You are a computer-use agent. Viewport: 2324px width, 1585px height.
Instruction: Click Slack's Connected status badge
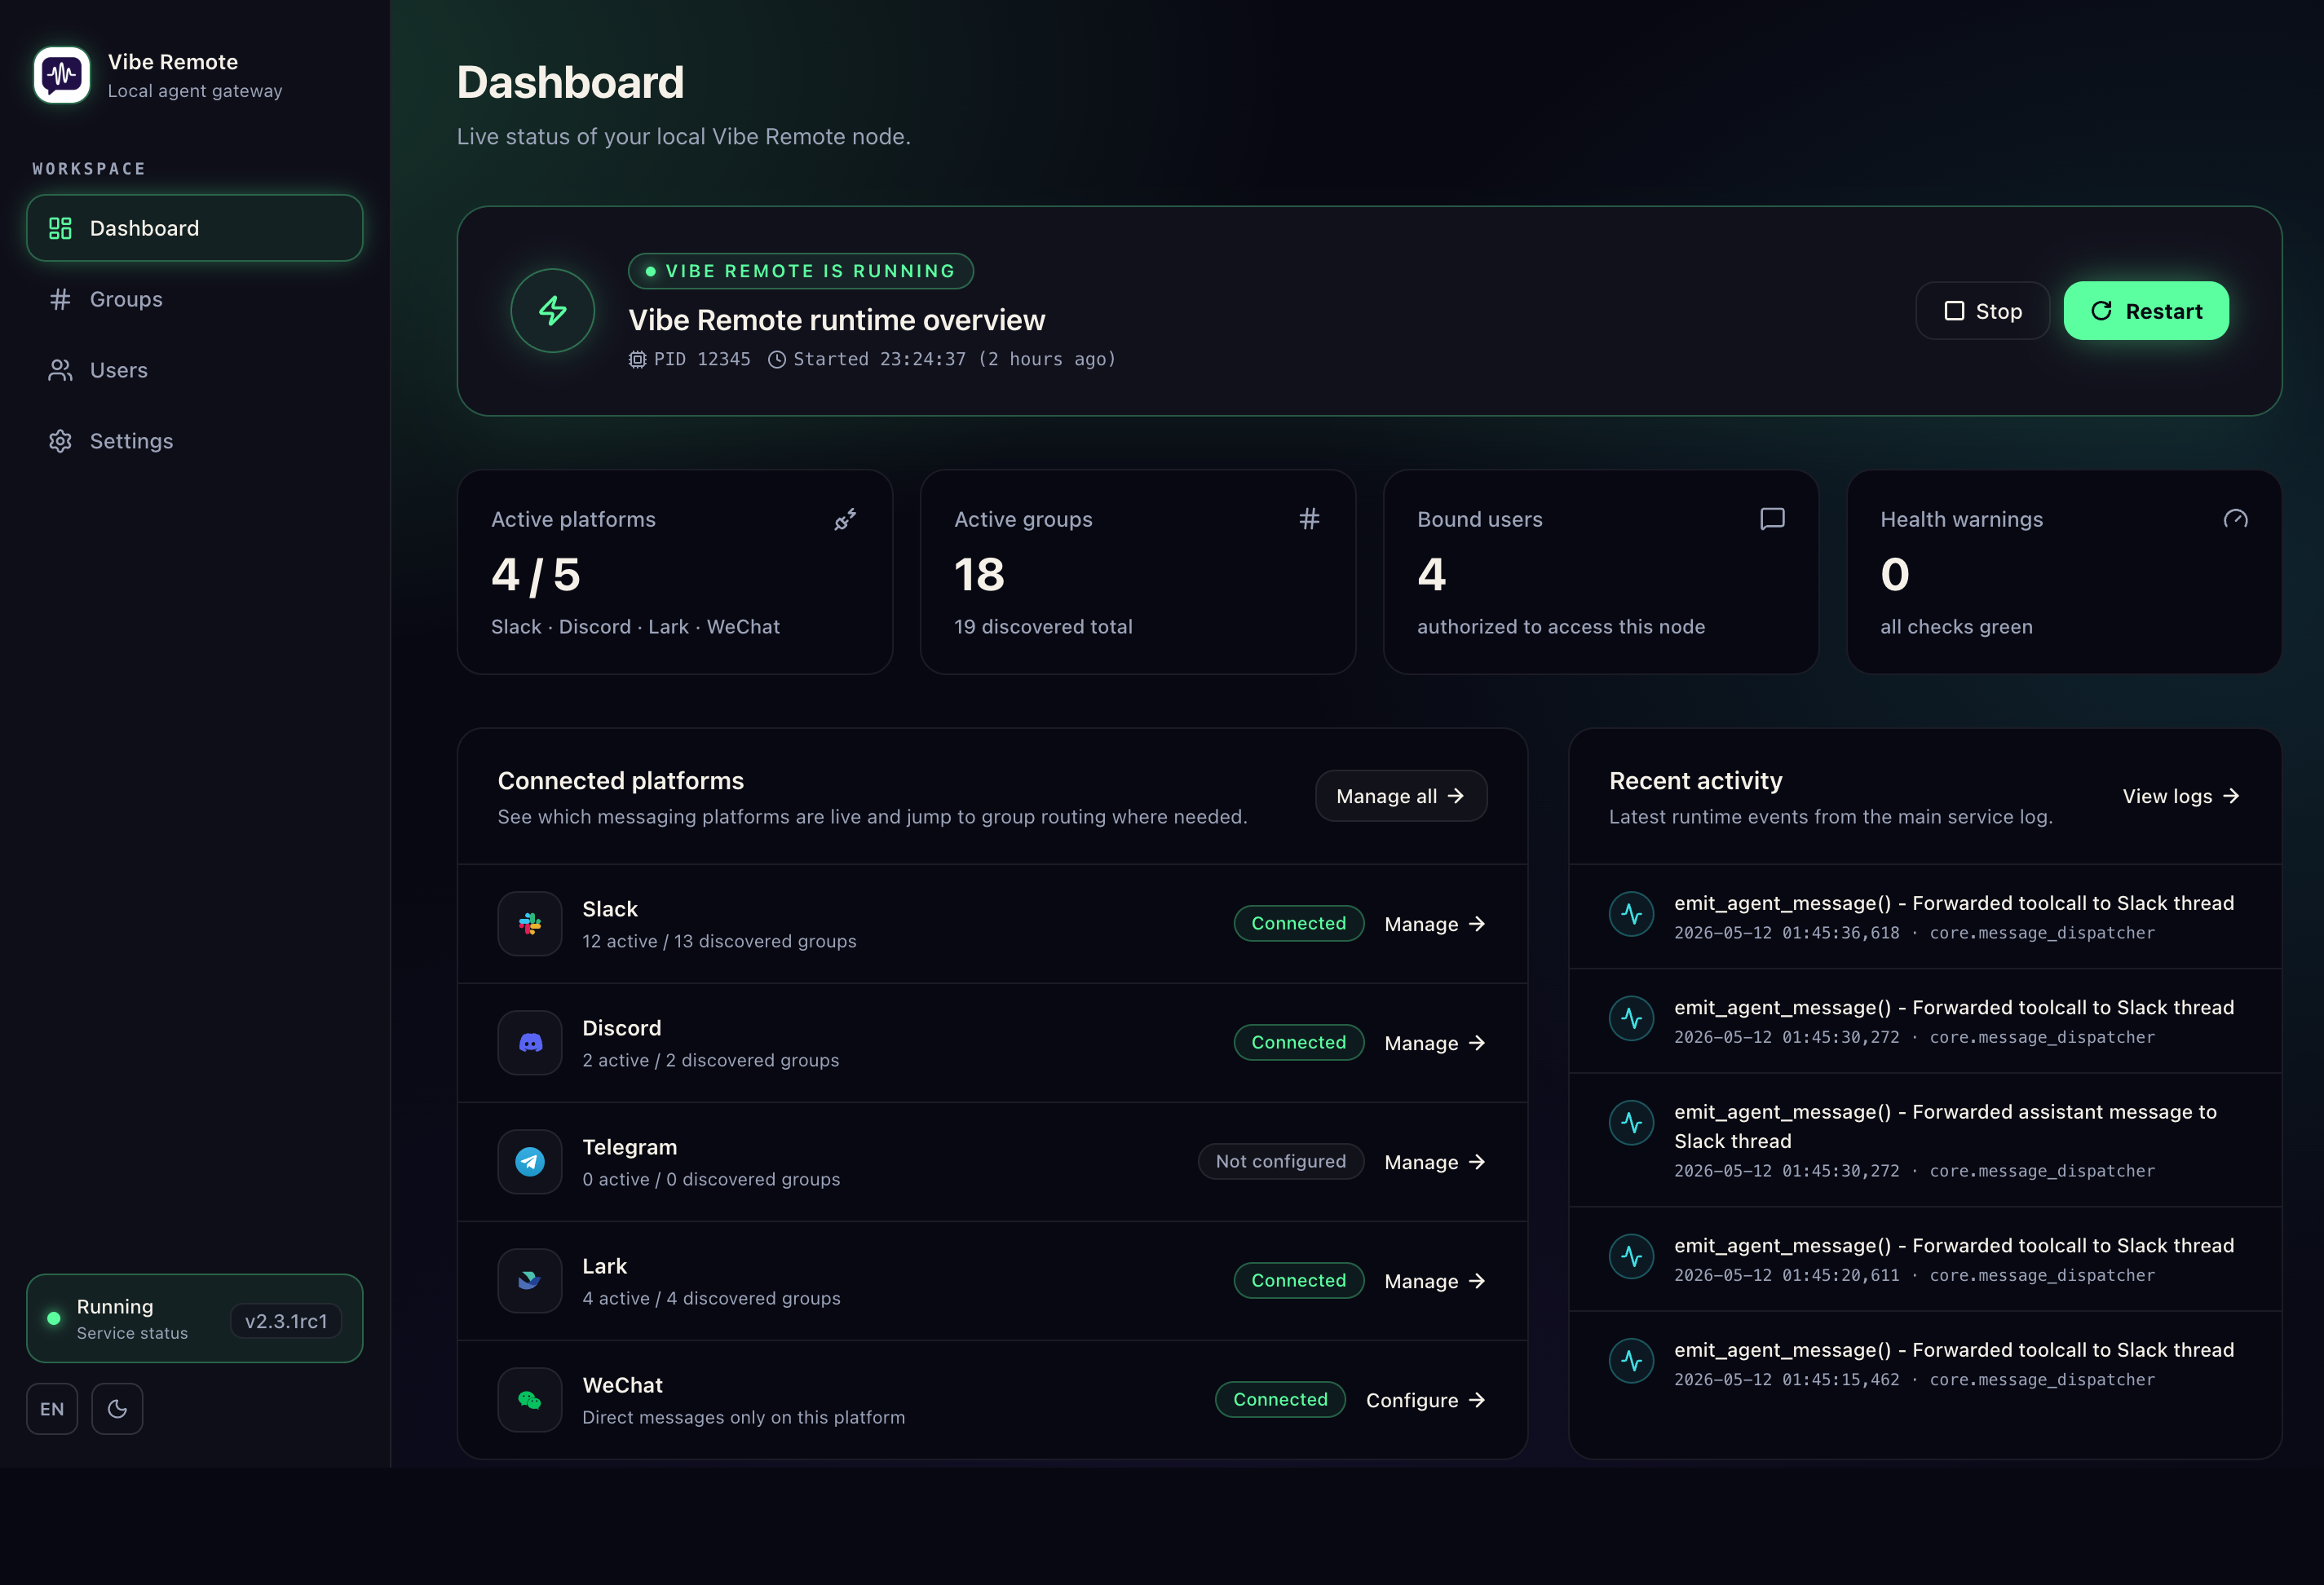pos(1299,923)
